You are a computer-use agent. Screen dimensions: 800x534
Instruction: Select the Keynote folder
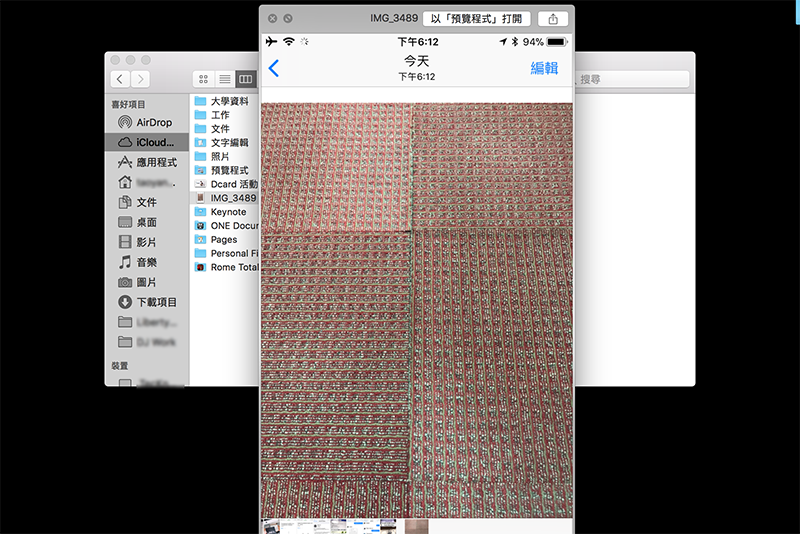[225, 212]
